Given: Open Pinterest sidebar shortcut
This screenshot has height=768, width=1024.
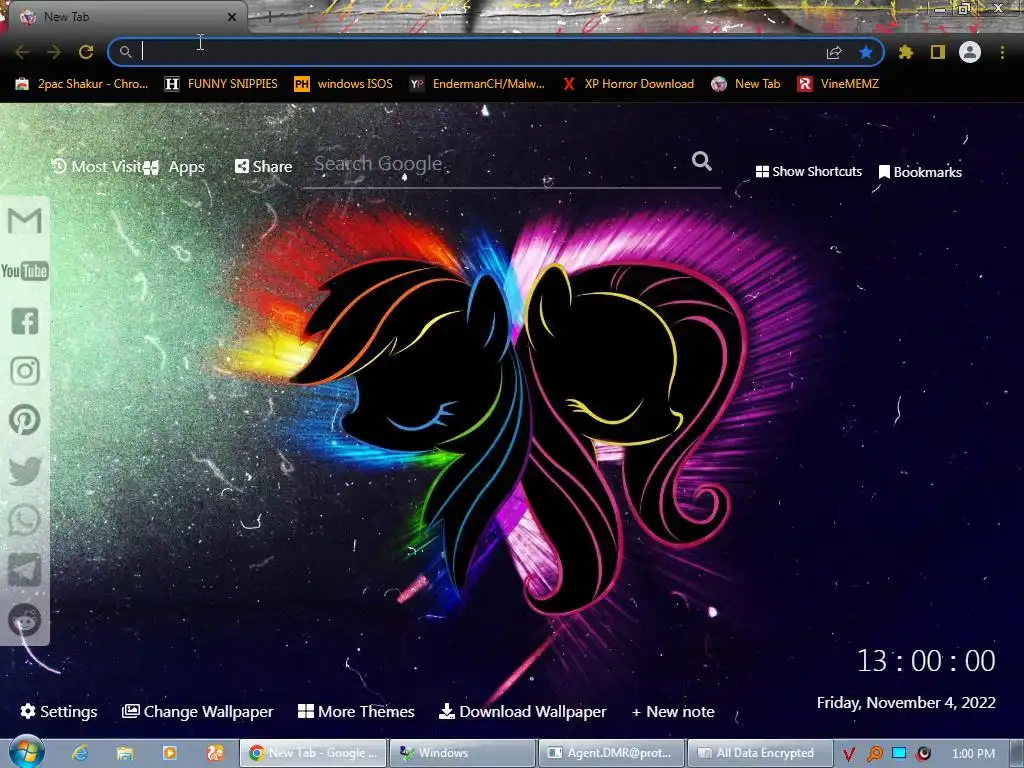Looking at the screenshot, I should [25, 420].
